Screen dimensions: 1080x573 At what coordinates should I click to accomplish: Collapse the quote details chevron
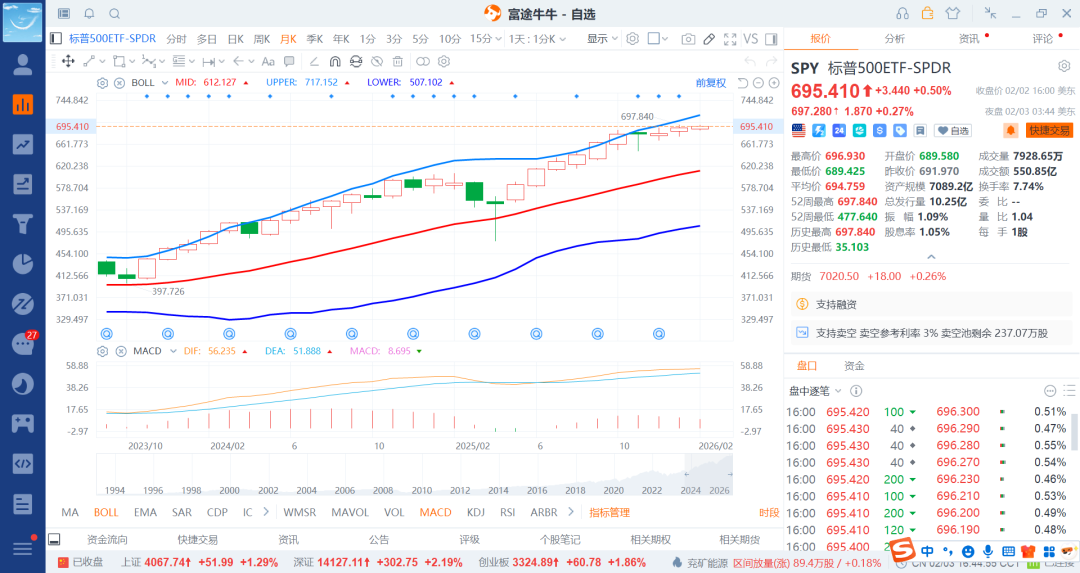coord(931,257)
